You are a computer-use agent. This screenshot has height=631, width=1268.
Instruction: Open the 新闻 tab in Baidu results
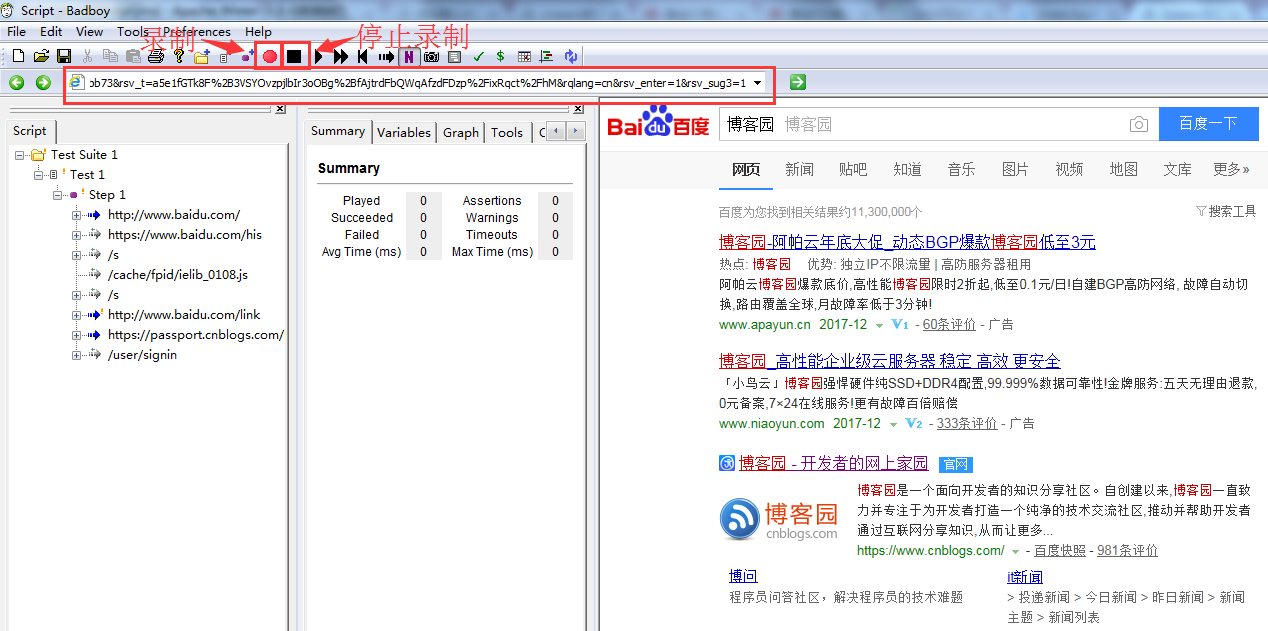pyautogui.click(x=799, y=169)
